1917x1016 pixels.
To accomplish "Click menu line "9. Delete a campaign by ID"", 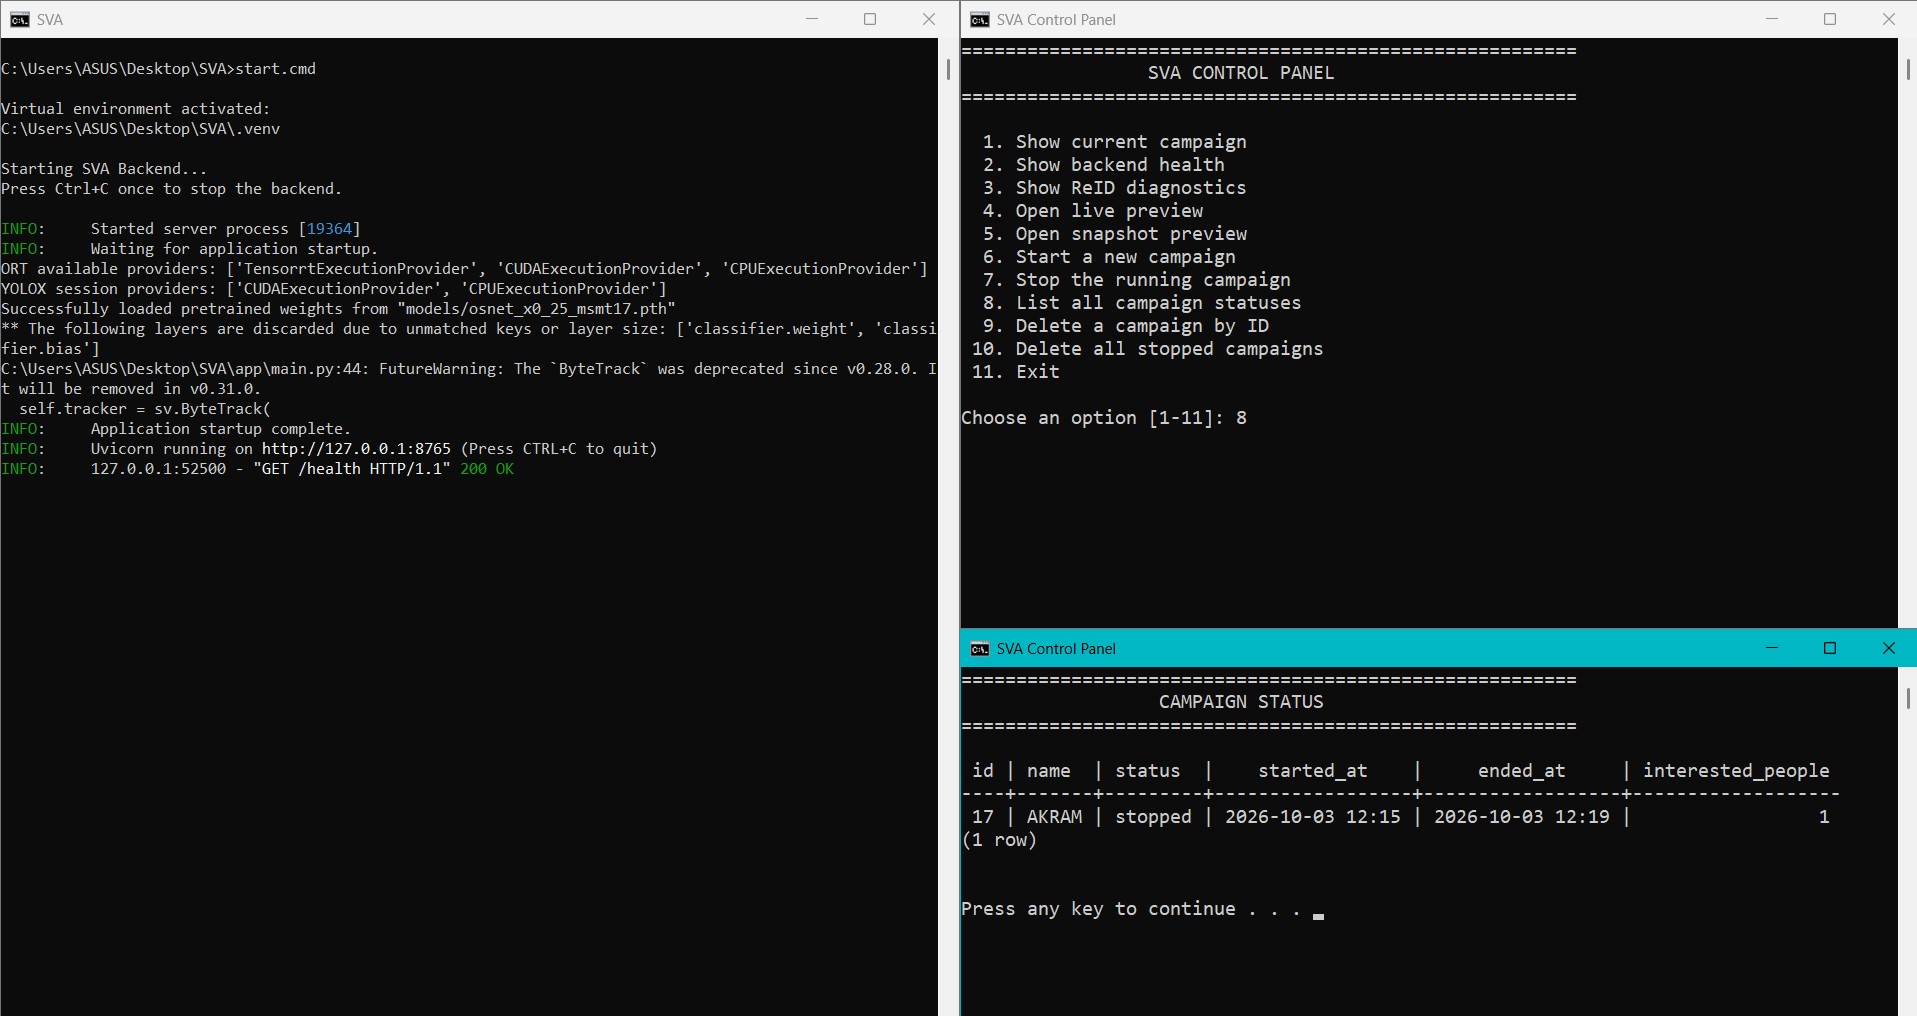I will (1126, 326).
